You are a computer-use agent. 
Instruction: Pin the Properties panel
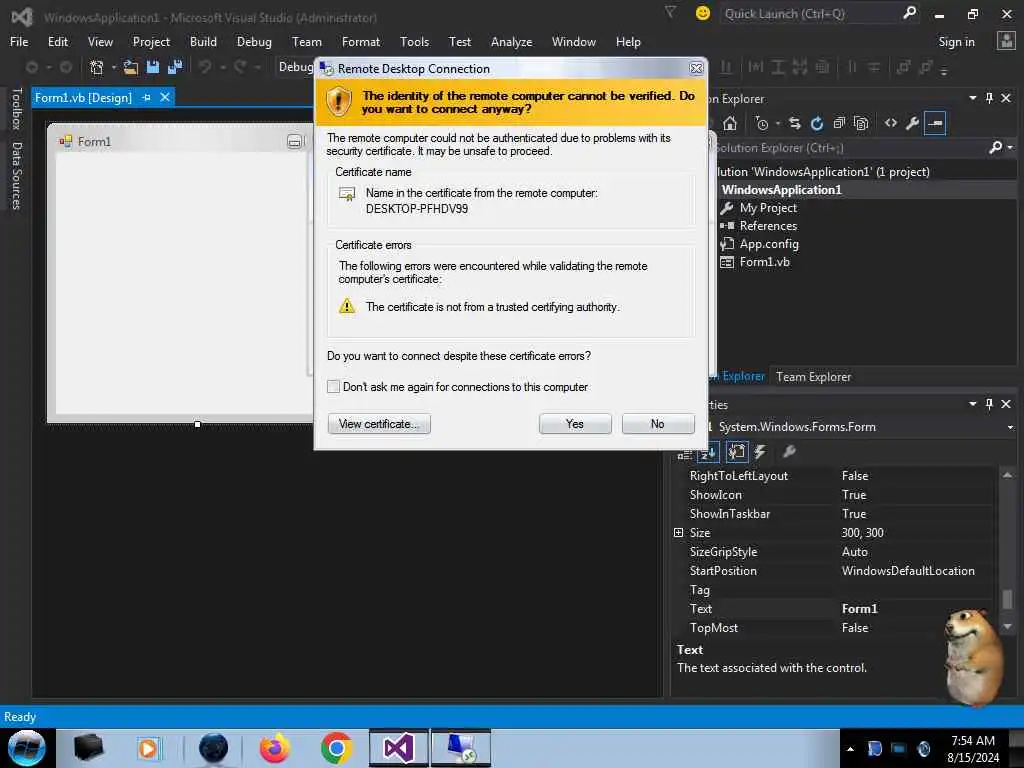pyautogui.click(x=989, y=404)
